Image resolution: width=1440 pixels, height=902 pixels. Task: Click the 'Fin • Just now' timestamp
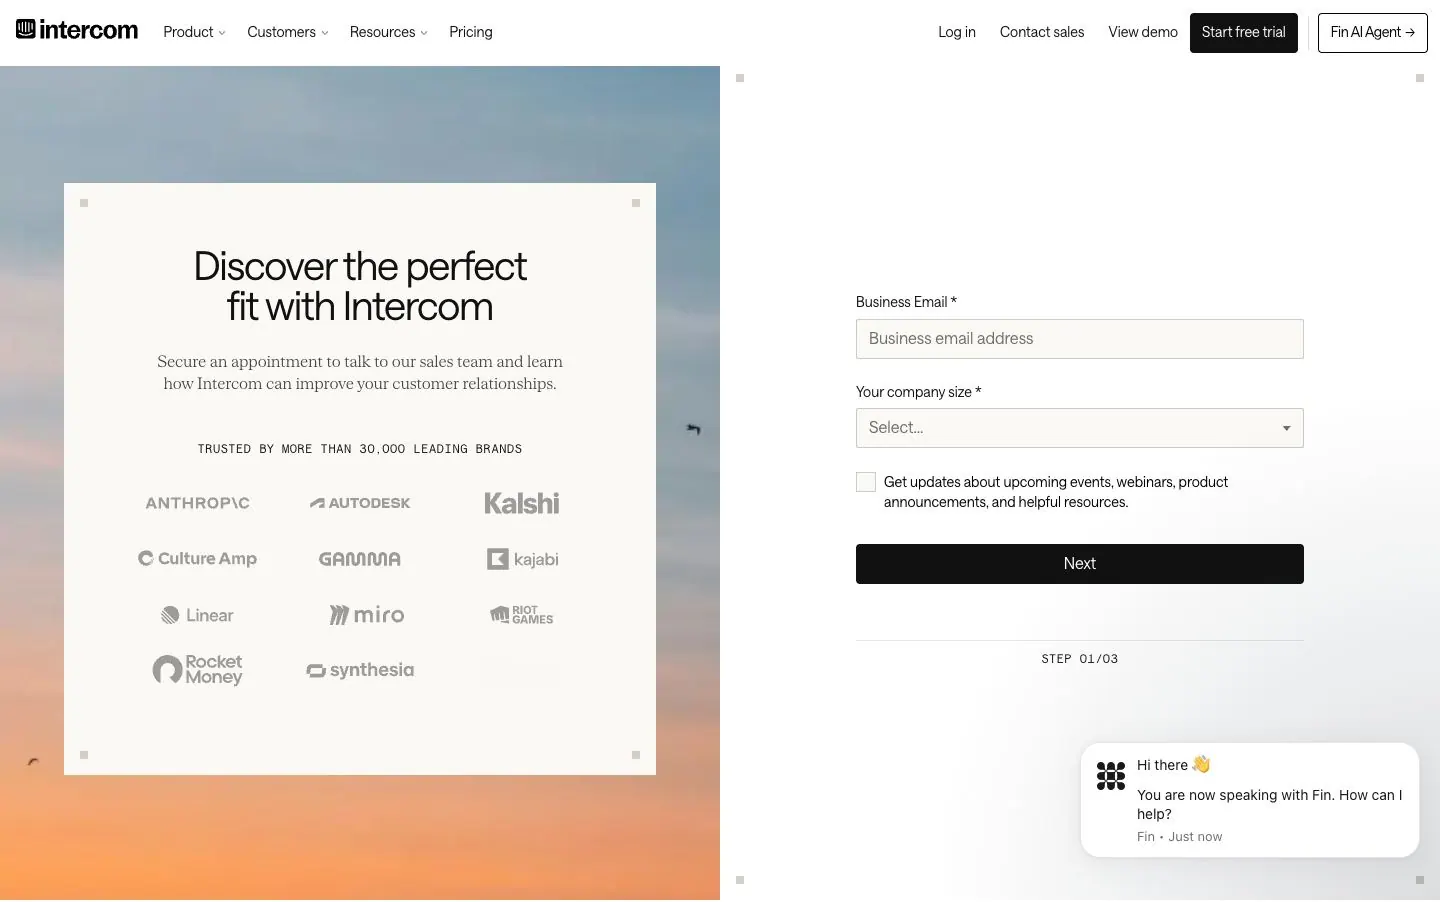tap(1179, 837)
